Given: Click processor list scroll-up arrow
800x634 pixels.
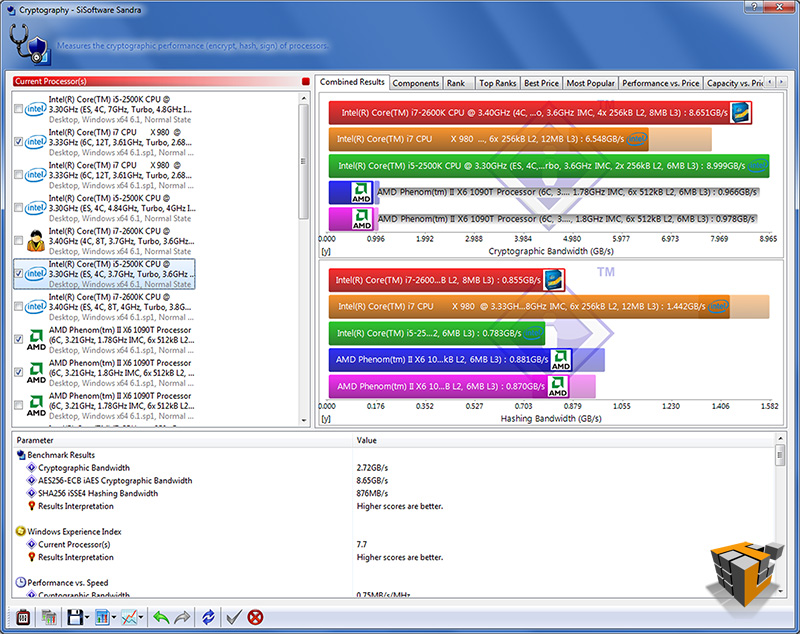Looking at the screenshot, I should click(x=304, y=98).
